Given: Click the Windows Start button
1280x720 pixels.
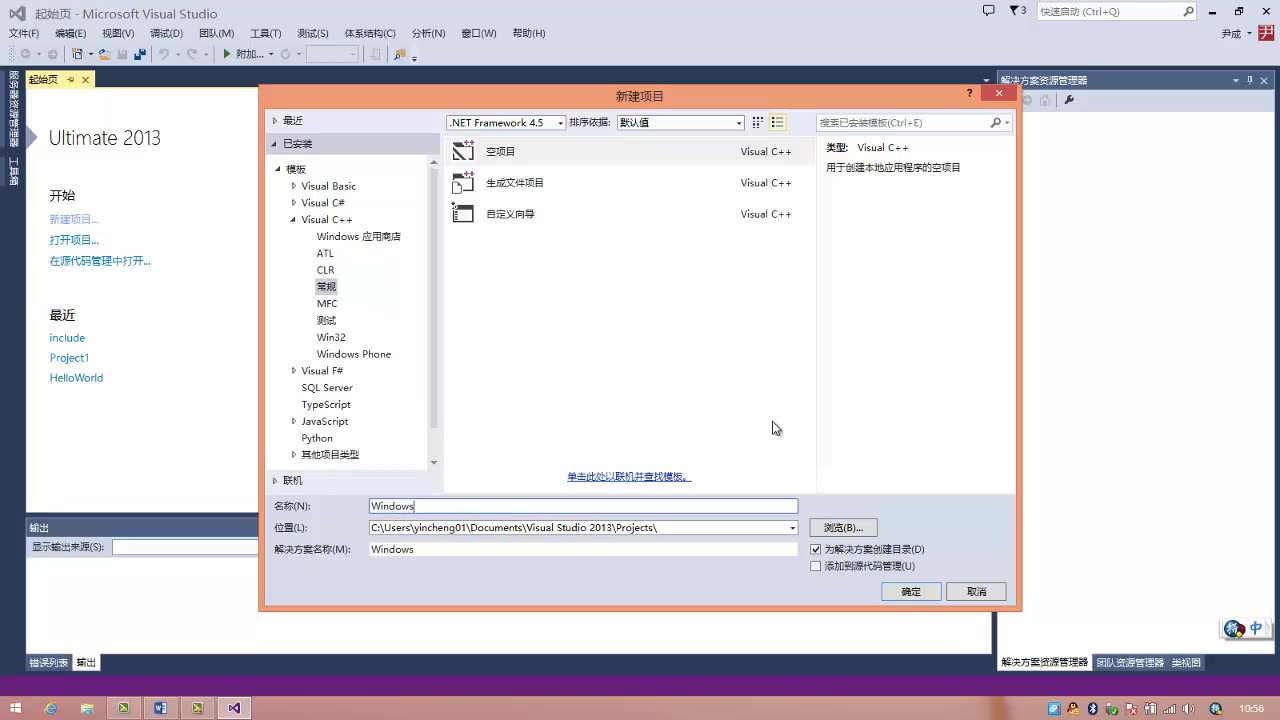Looking at the screenshot, I should tap(15, 708).
